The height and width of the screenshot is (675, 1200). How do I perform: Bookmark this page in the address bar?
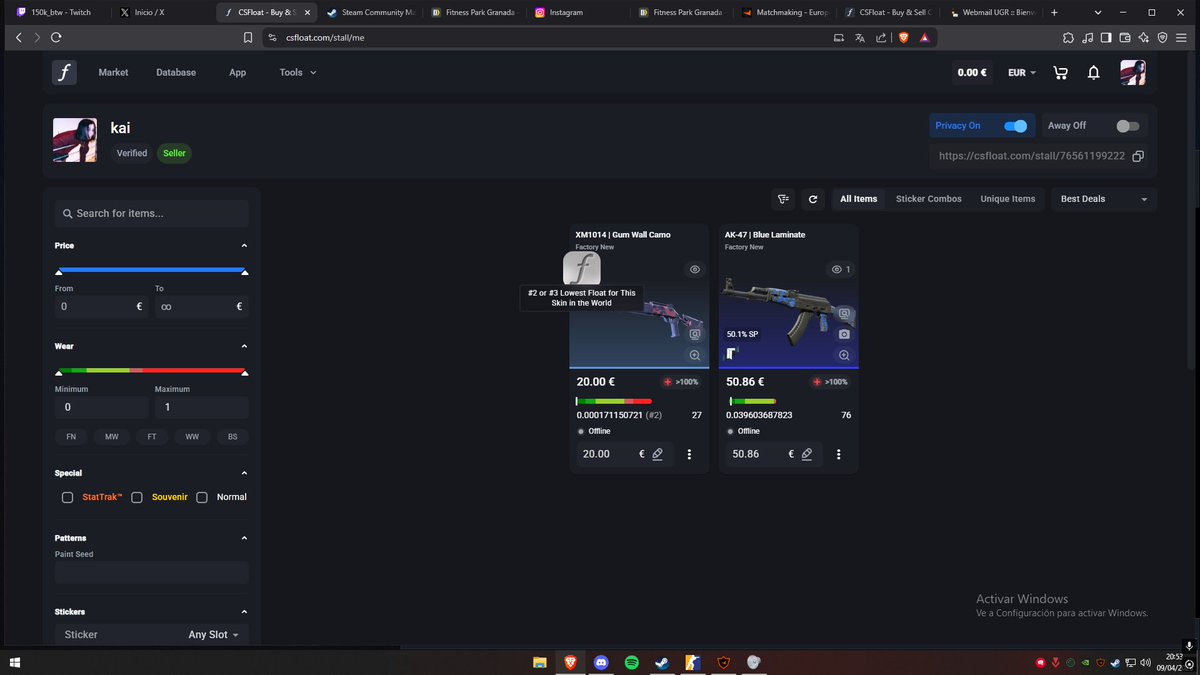point(248,37)
